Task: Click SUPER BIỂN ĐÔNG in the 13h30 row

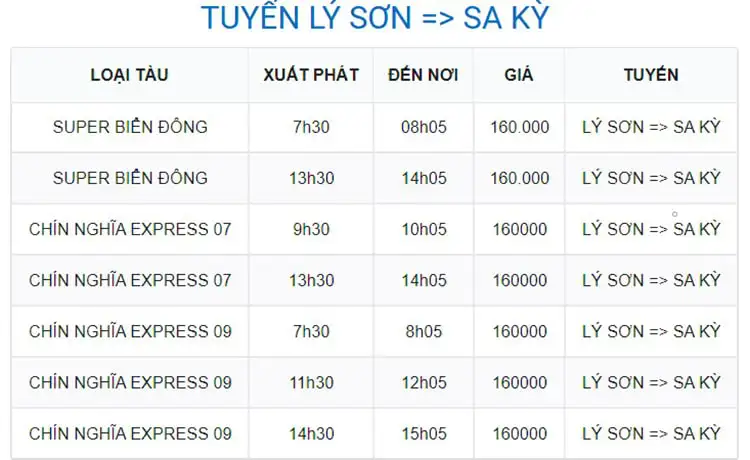Action: click(x=130, y=178)
